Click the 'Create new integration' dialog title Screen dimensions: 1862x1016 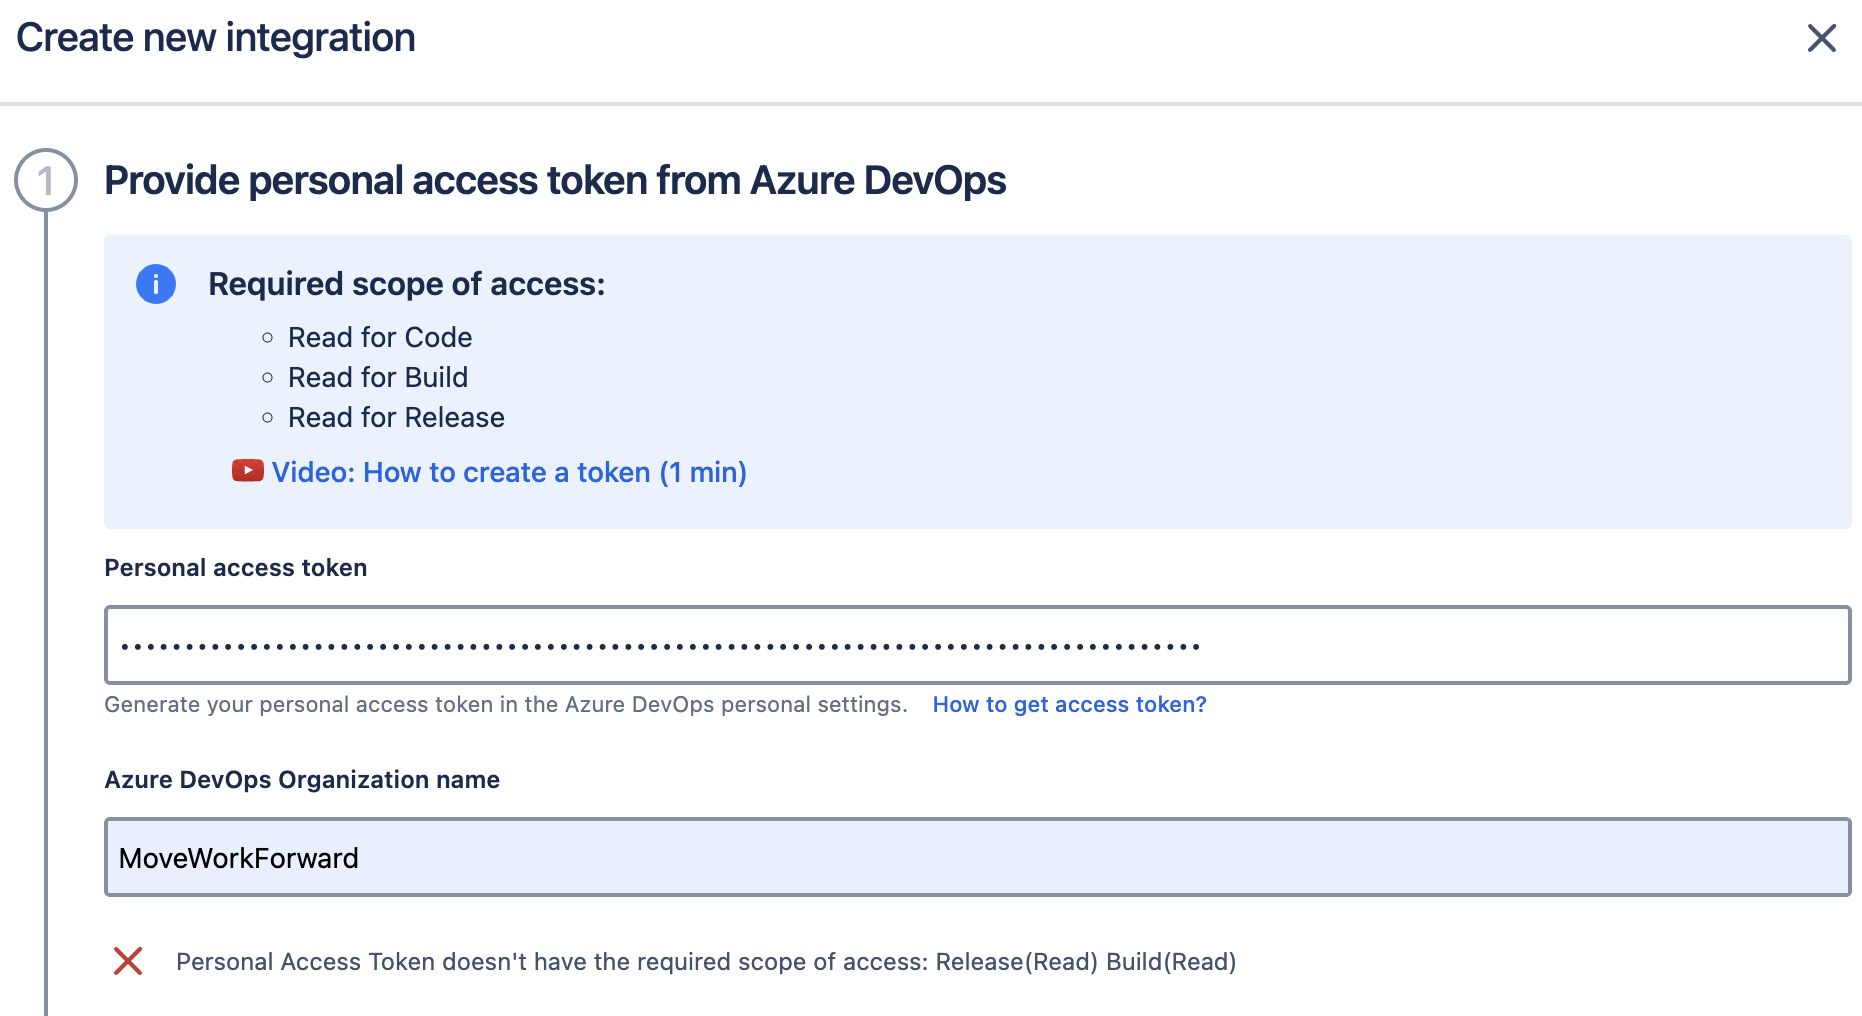tap(216, 38)
